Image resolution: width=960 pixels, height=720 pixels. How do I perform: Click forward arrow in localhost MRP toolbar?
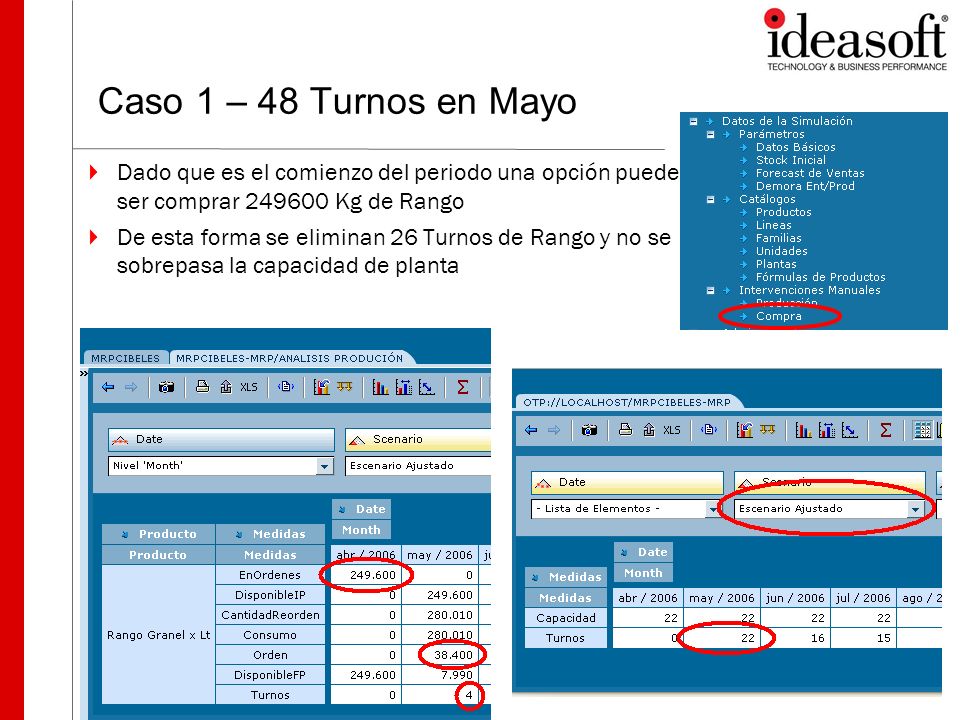tap(554, 430)
